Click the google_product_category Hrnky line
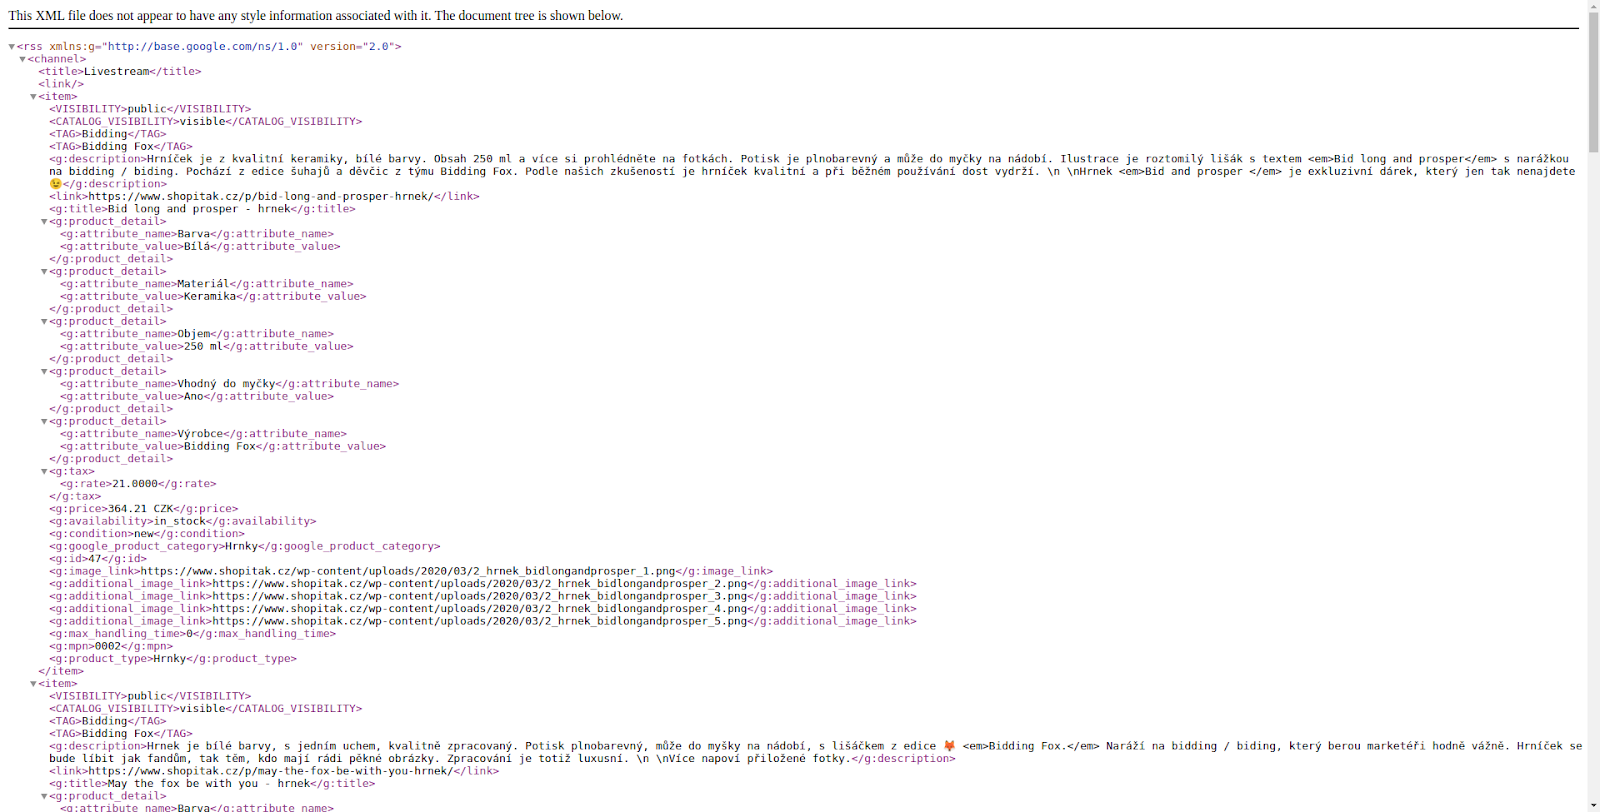1600x812 pixels. point(245,546)
